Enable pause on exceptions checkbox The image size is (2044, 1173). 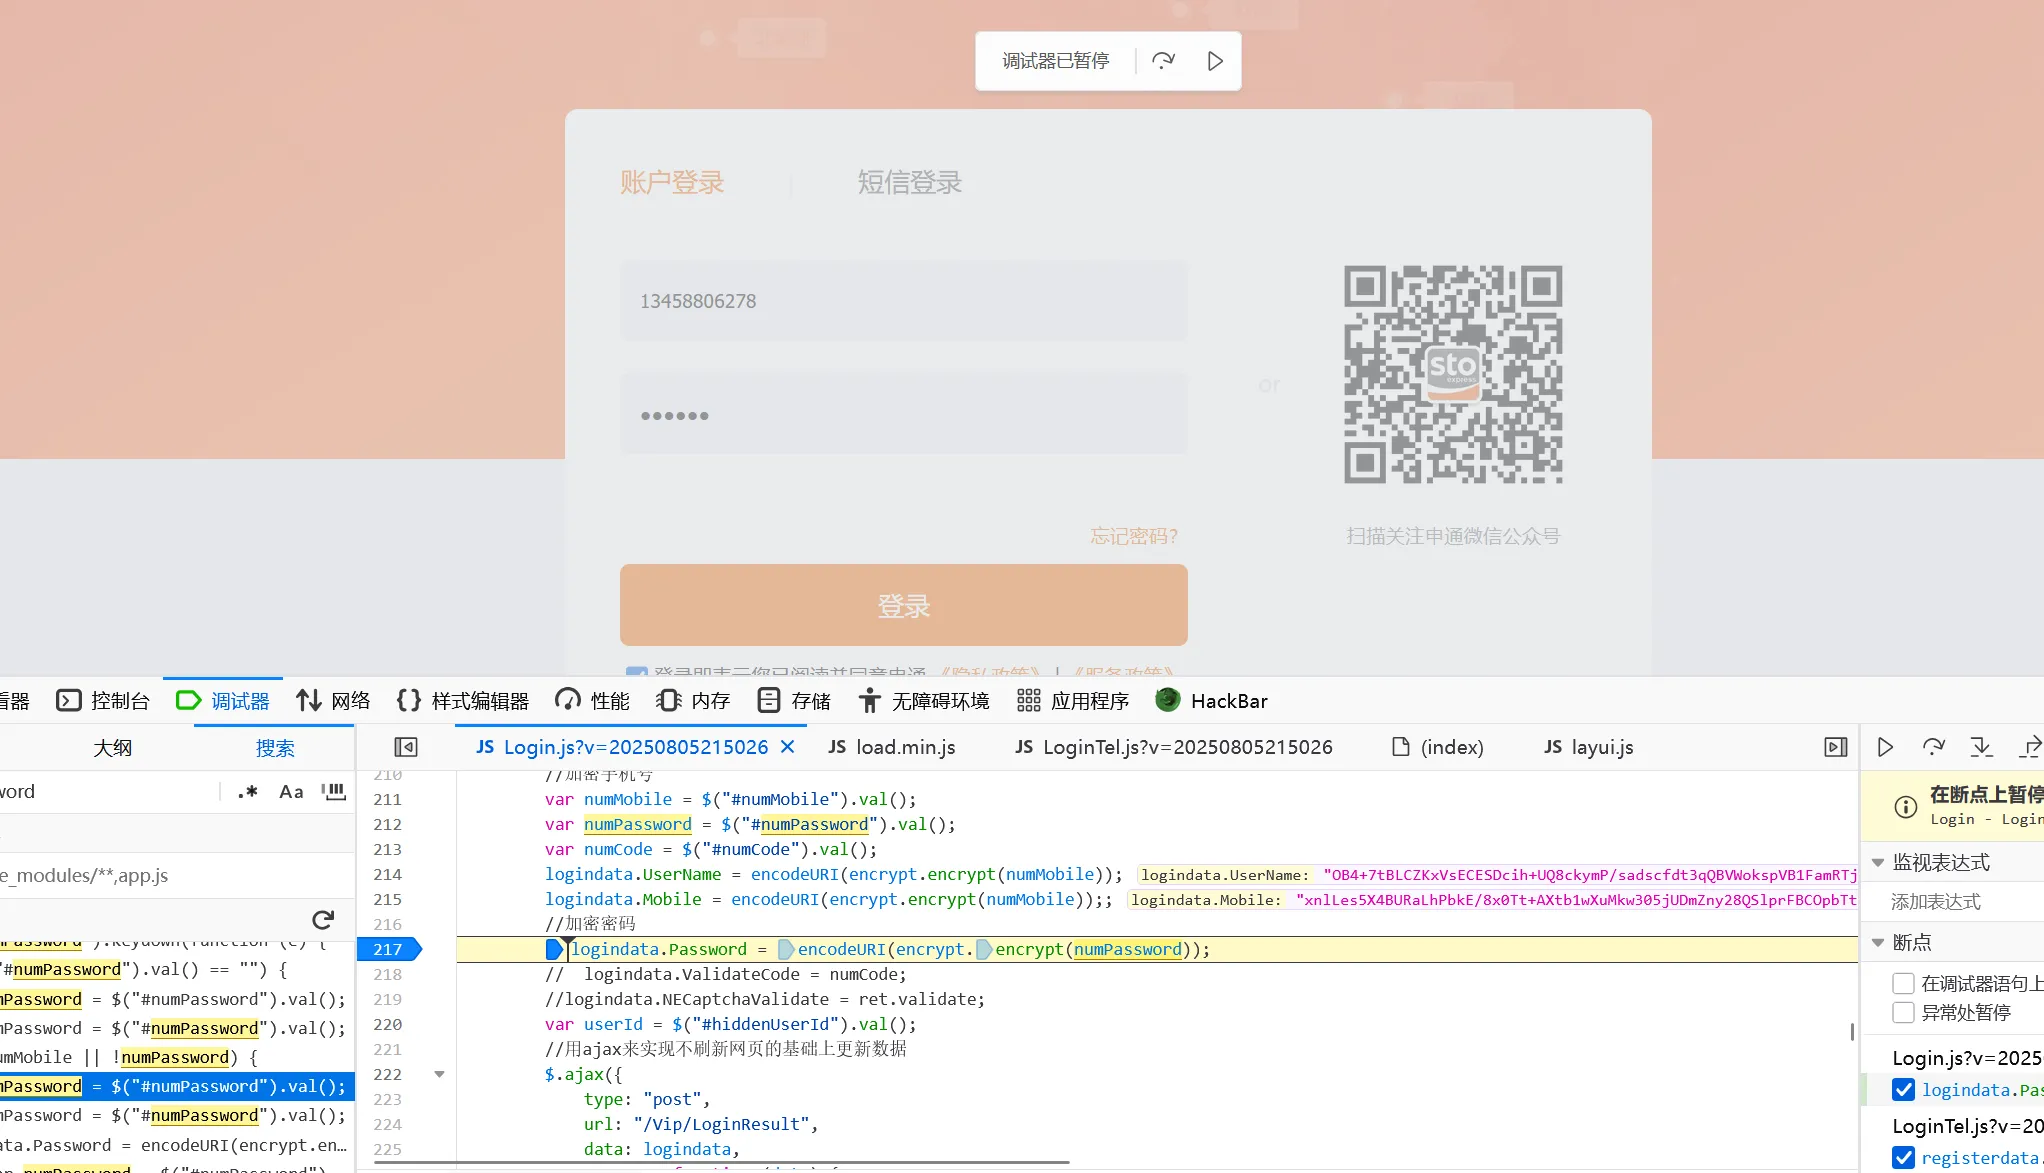(1904, 1012)
